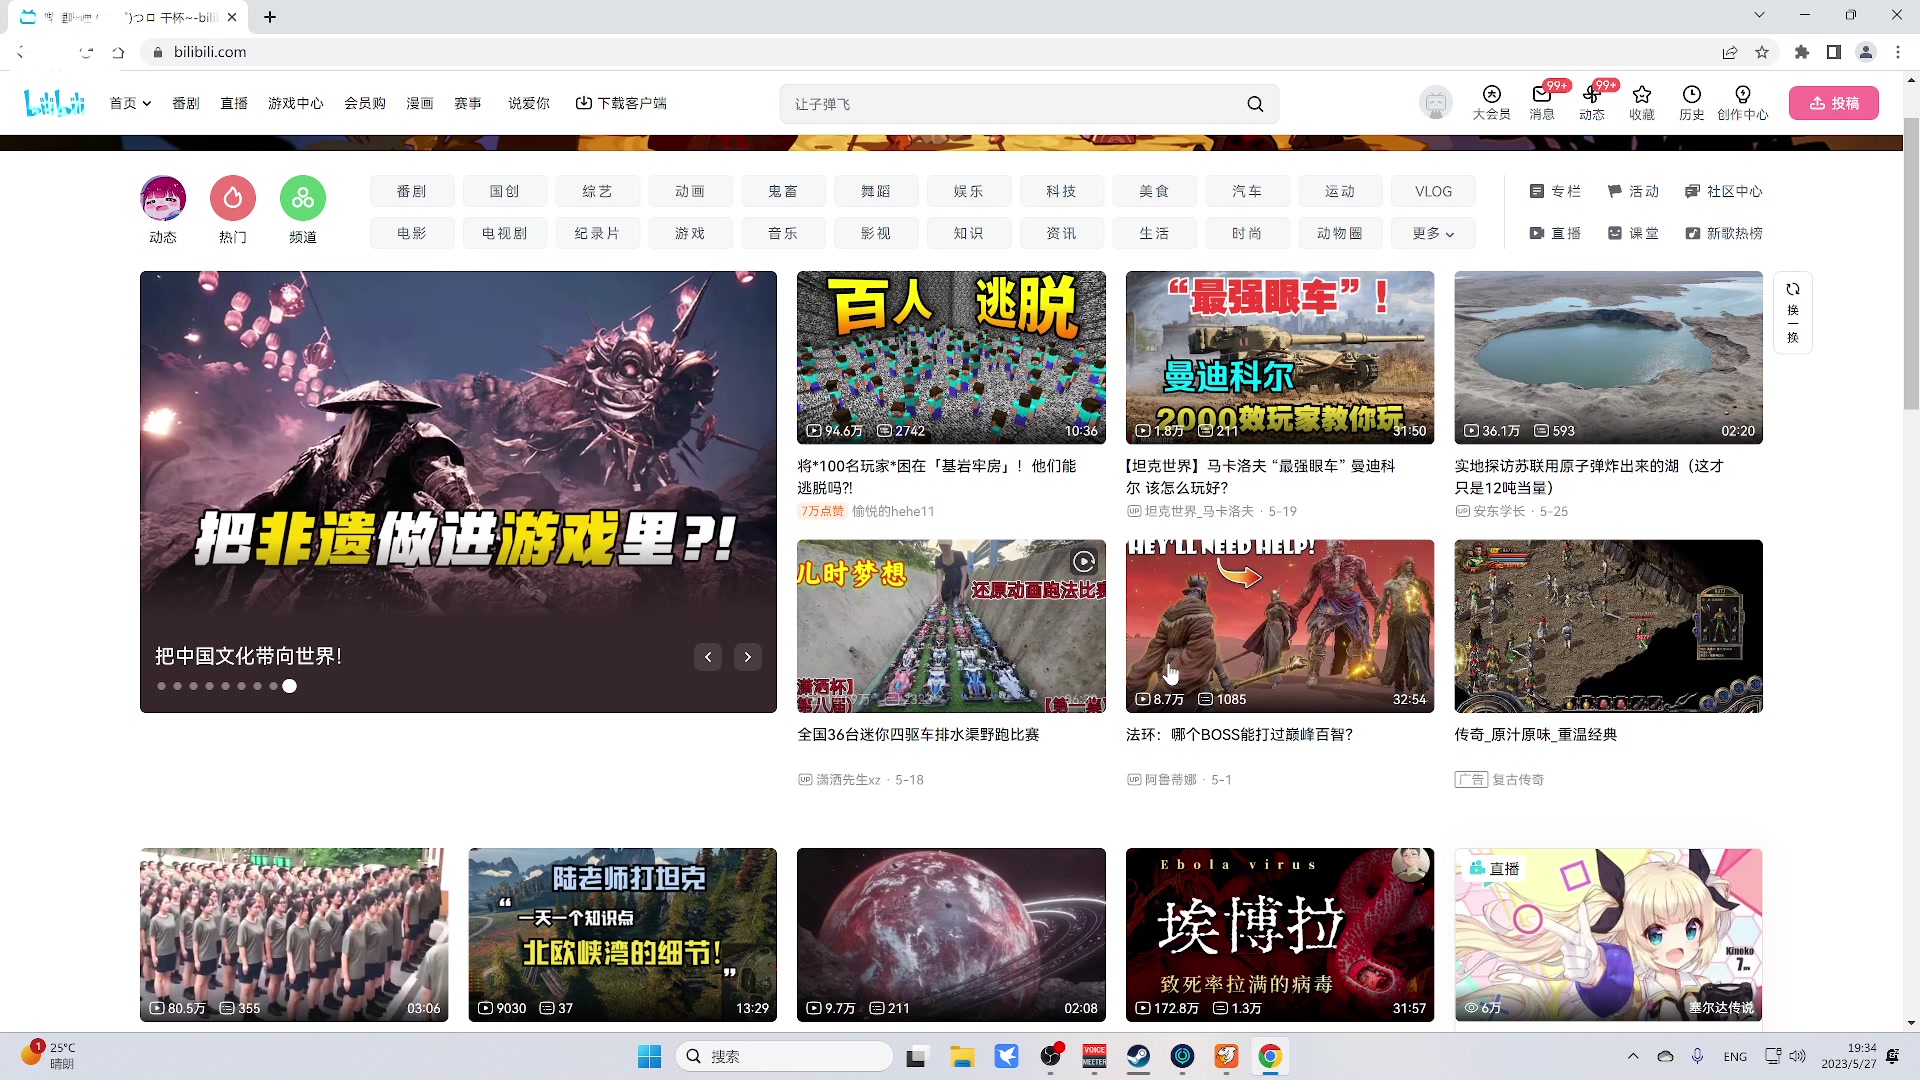1920x1080 pixels.
Task: Click 换一换 refresh recommendations button
Action: pos(1793,312)
